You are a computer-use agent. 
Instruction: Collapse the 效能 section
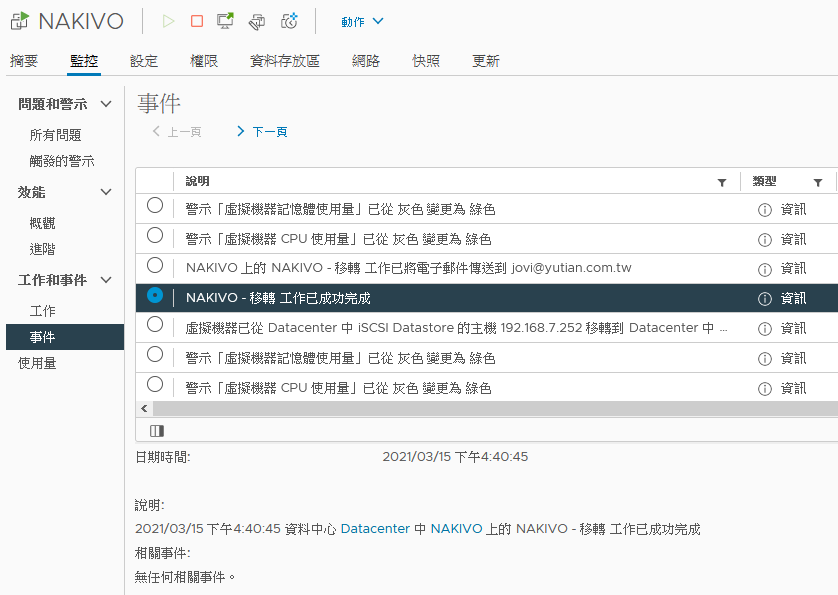pyautogui.click(x=106, y=192)
